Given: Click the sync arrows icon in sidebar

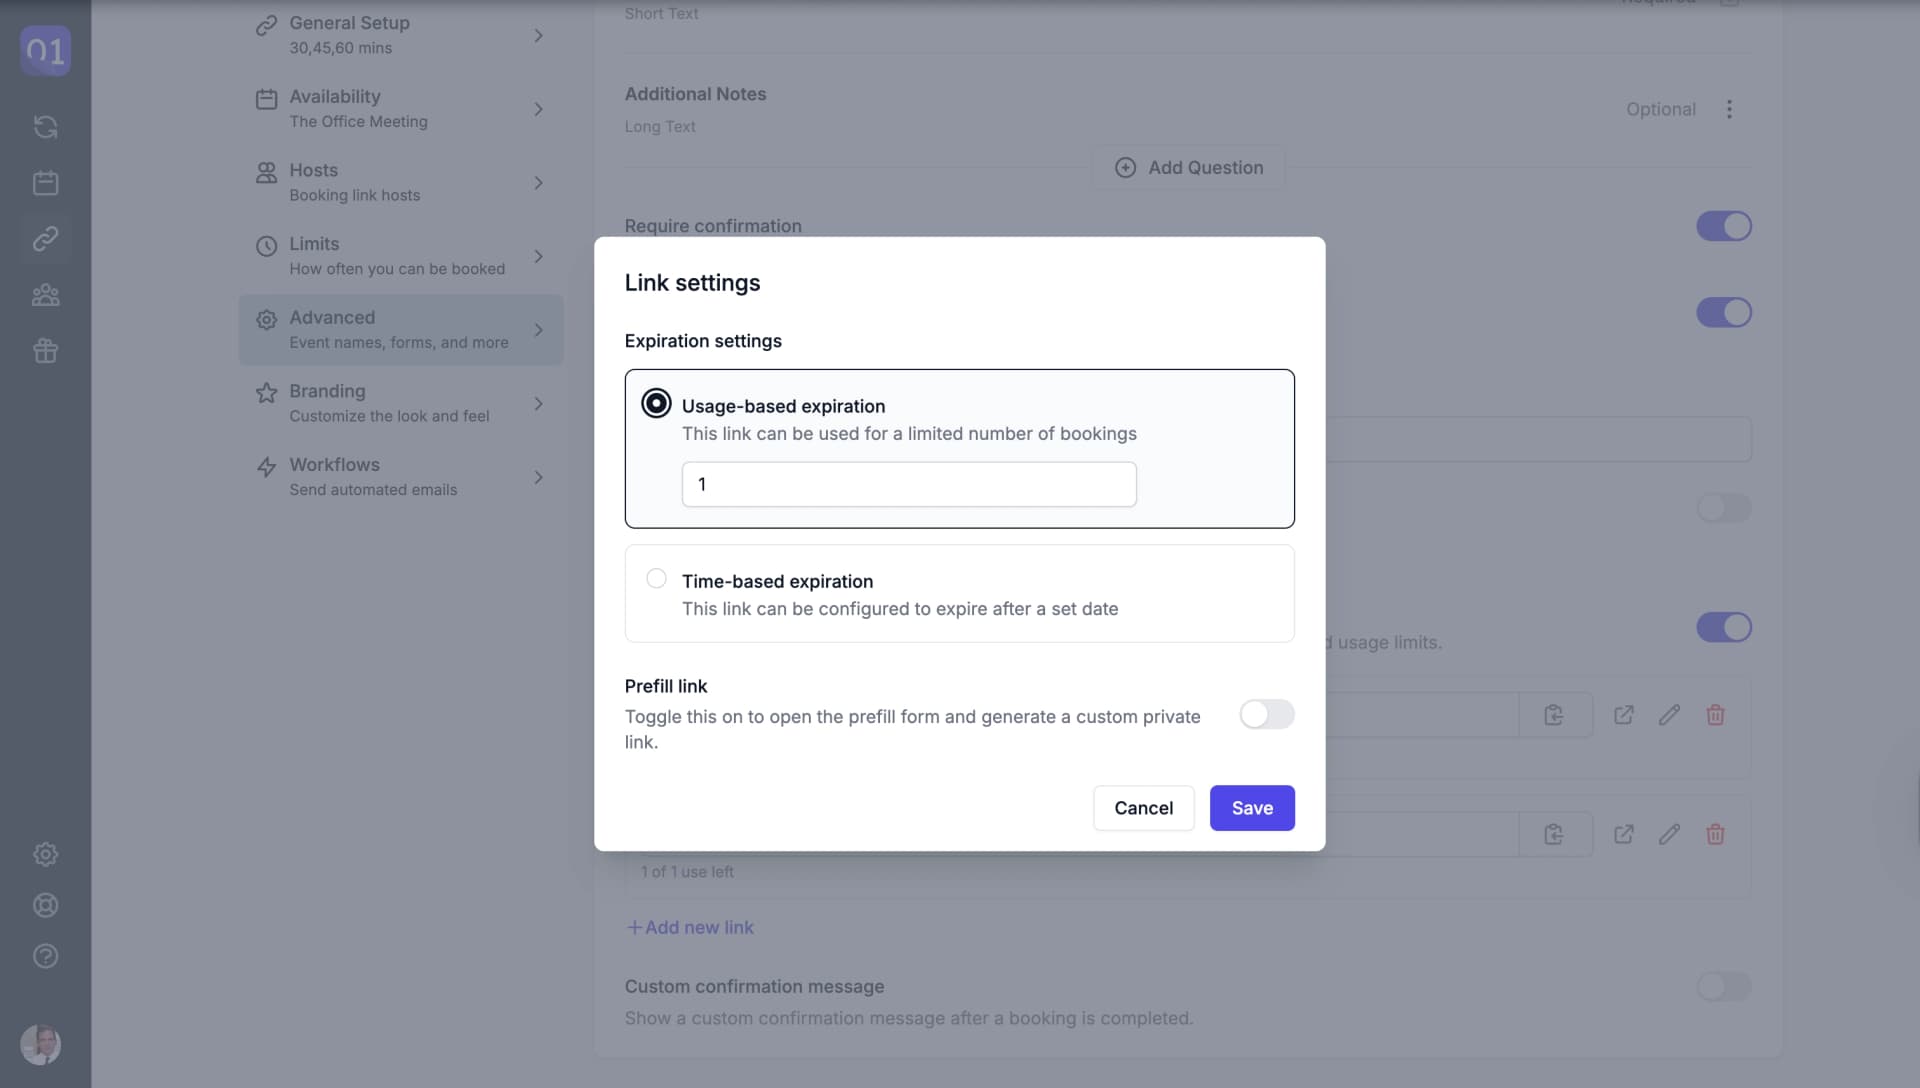Looking at the screenshot, I should tap(45, 127).
